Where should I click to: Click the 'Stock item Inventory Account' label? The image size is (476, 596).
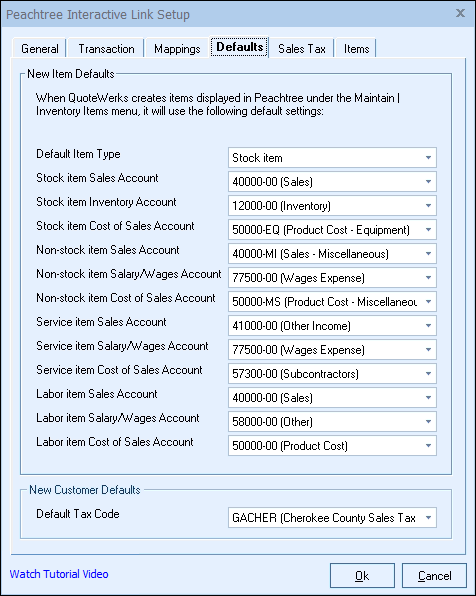106,202
